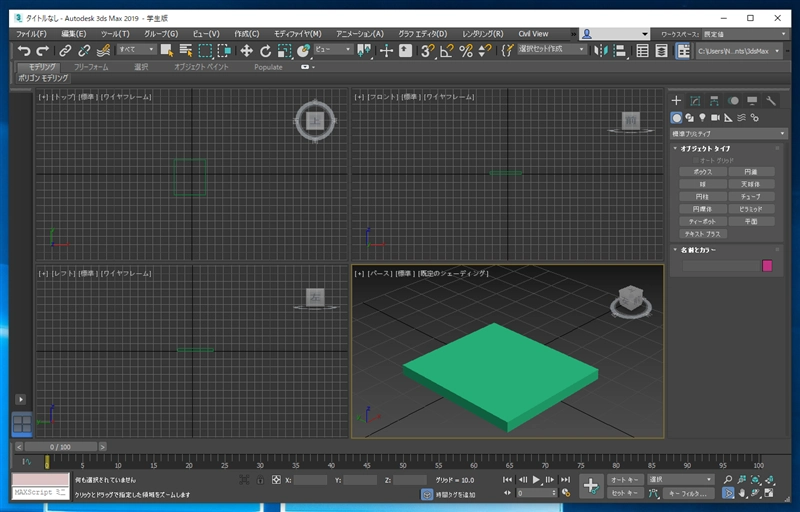Select the Cameras category icon
The image size is (800, 512).
[x=715, y=118]
